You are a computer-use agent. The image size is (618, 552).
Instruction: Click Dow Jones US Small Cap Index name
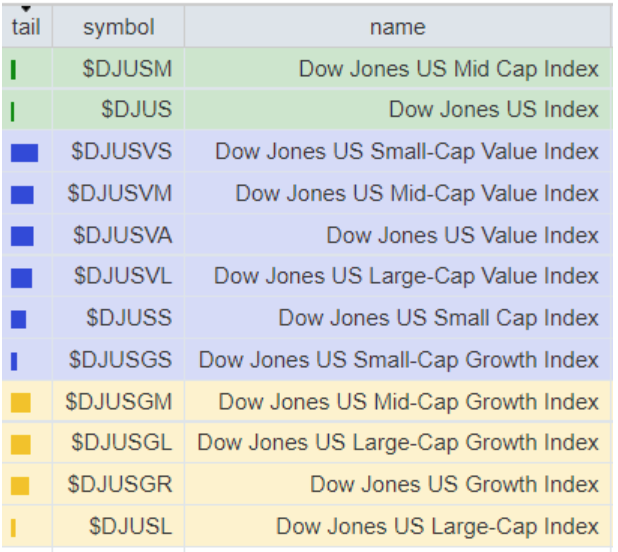(438, 318)
